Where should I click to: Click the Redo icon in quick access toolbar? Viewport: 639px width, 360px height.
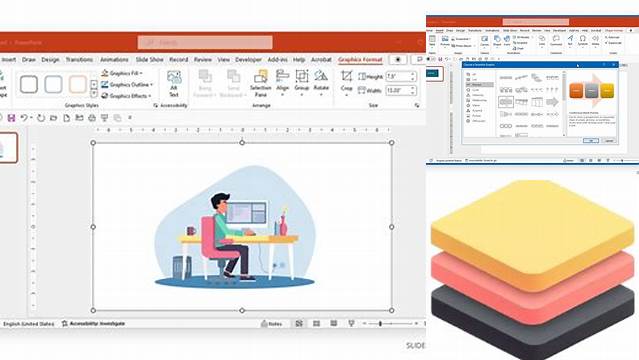point(41,118)
